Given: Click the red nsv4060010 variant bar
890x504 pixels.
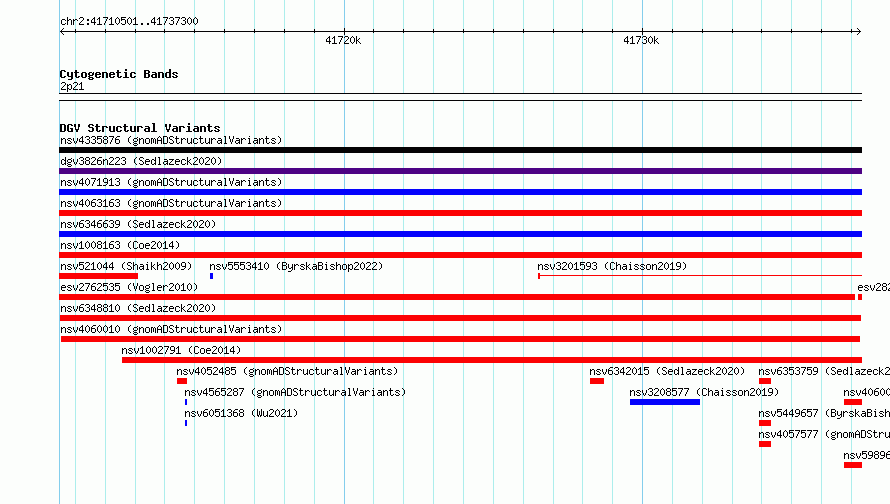Looking at the screenshot, I should click(460, 339).
